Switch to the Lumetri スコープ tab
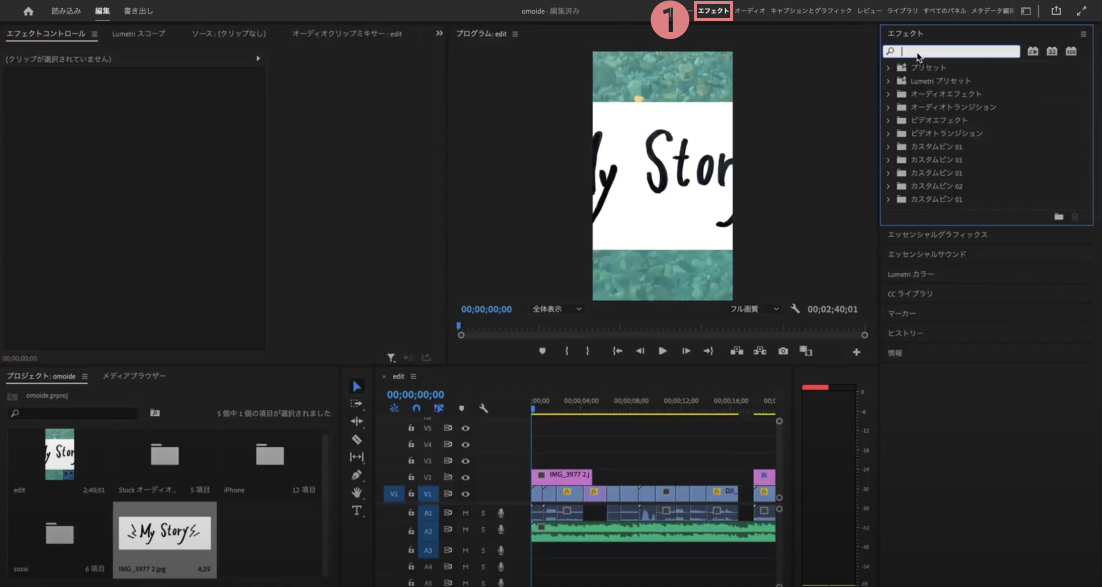The width and height of the screenshot is (1102, 587). click(138, 34)
